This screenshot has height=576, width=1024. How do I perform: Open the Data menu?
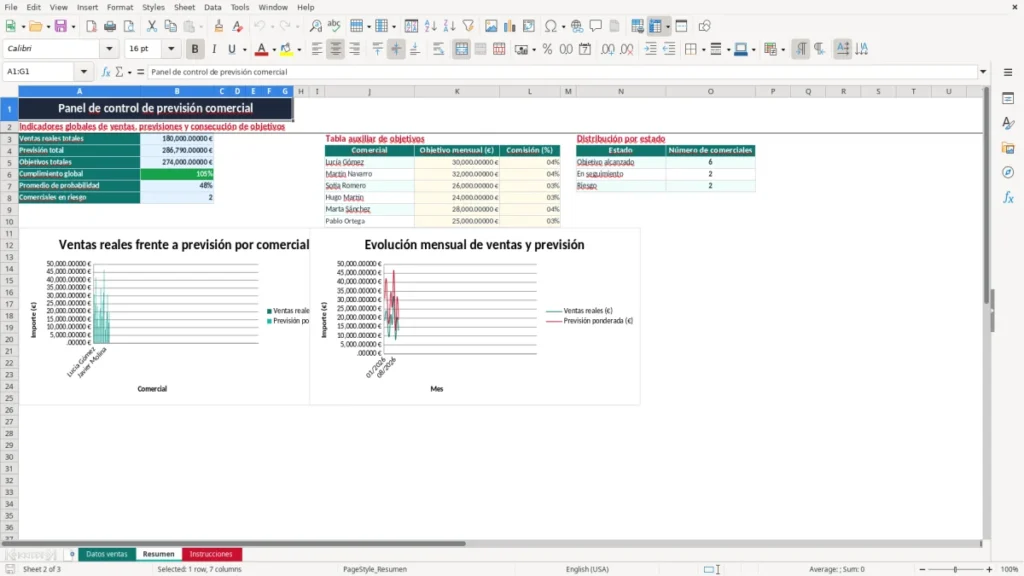pos(213,7)
